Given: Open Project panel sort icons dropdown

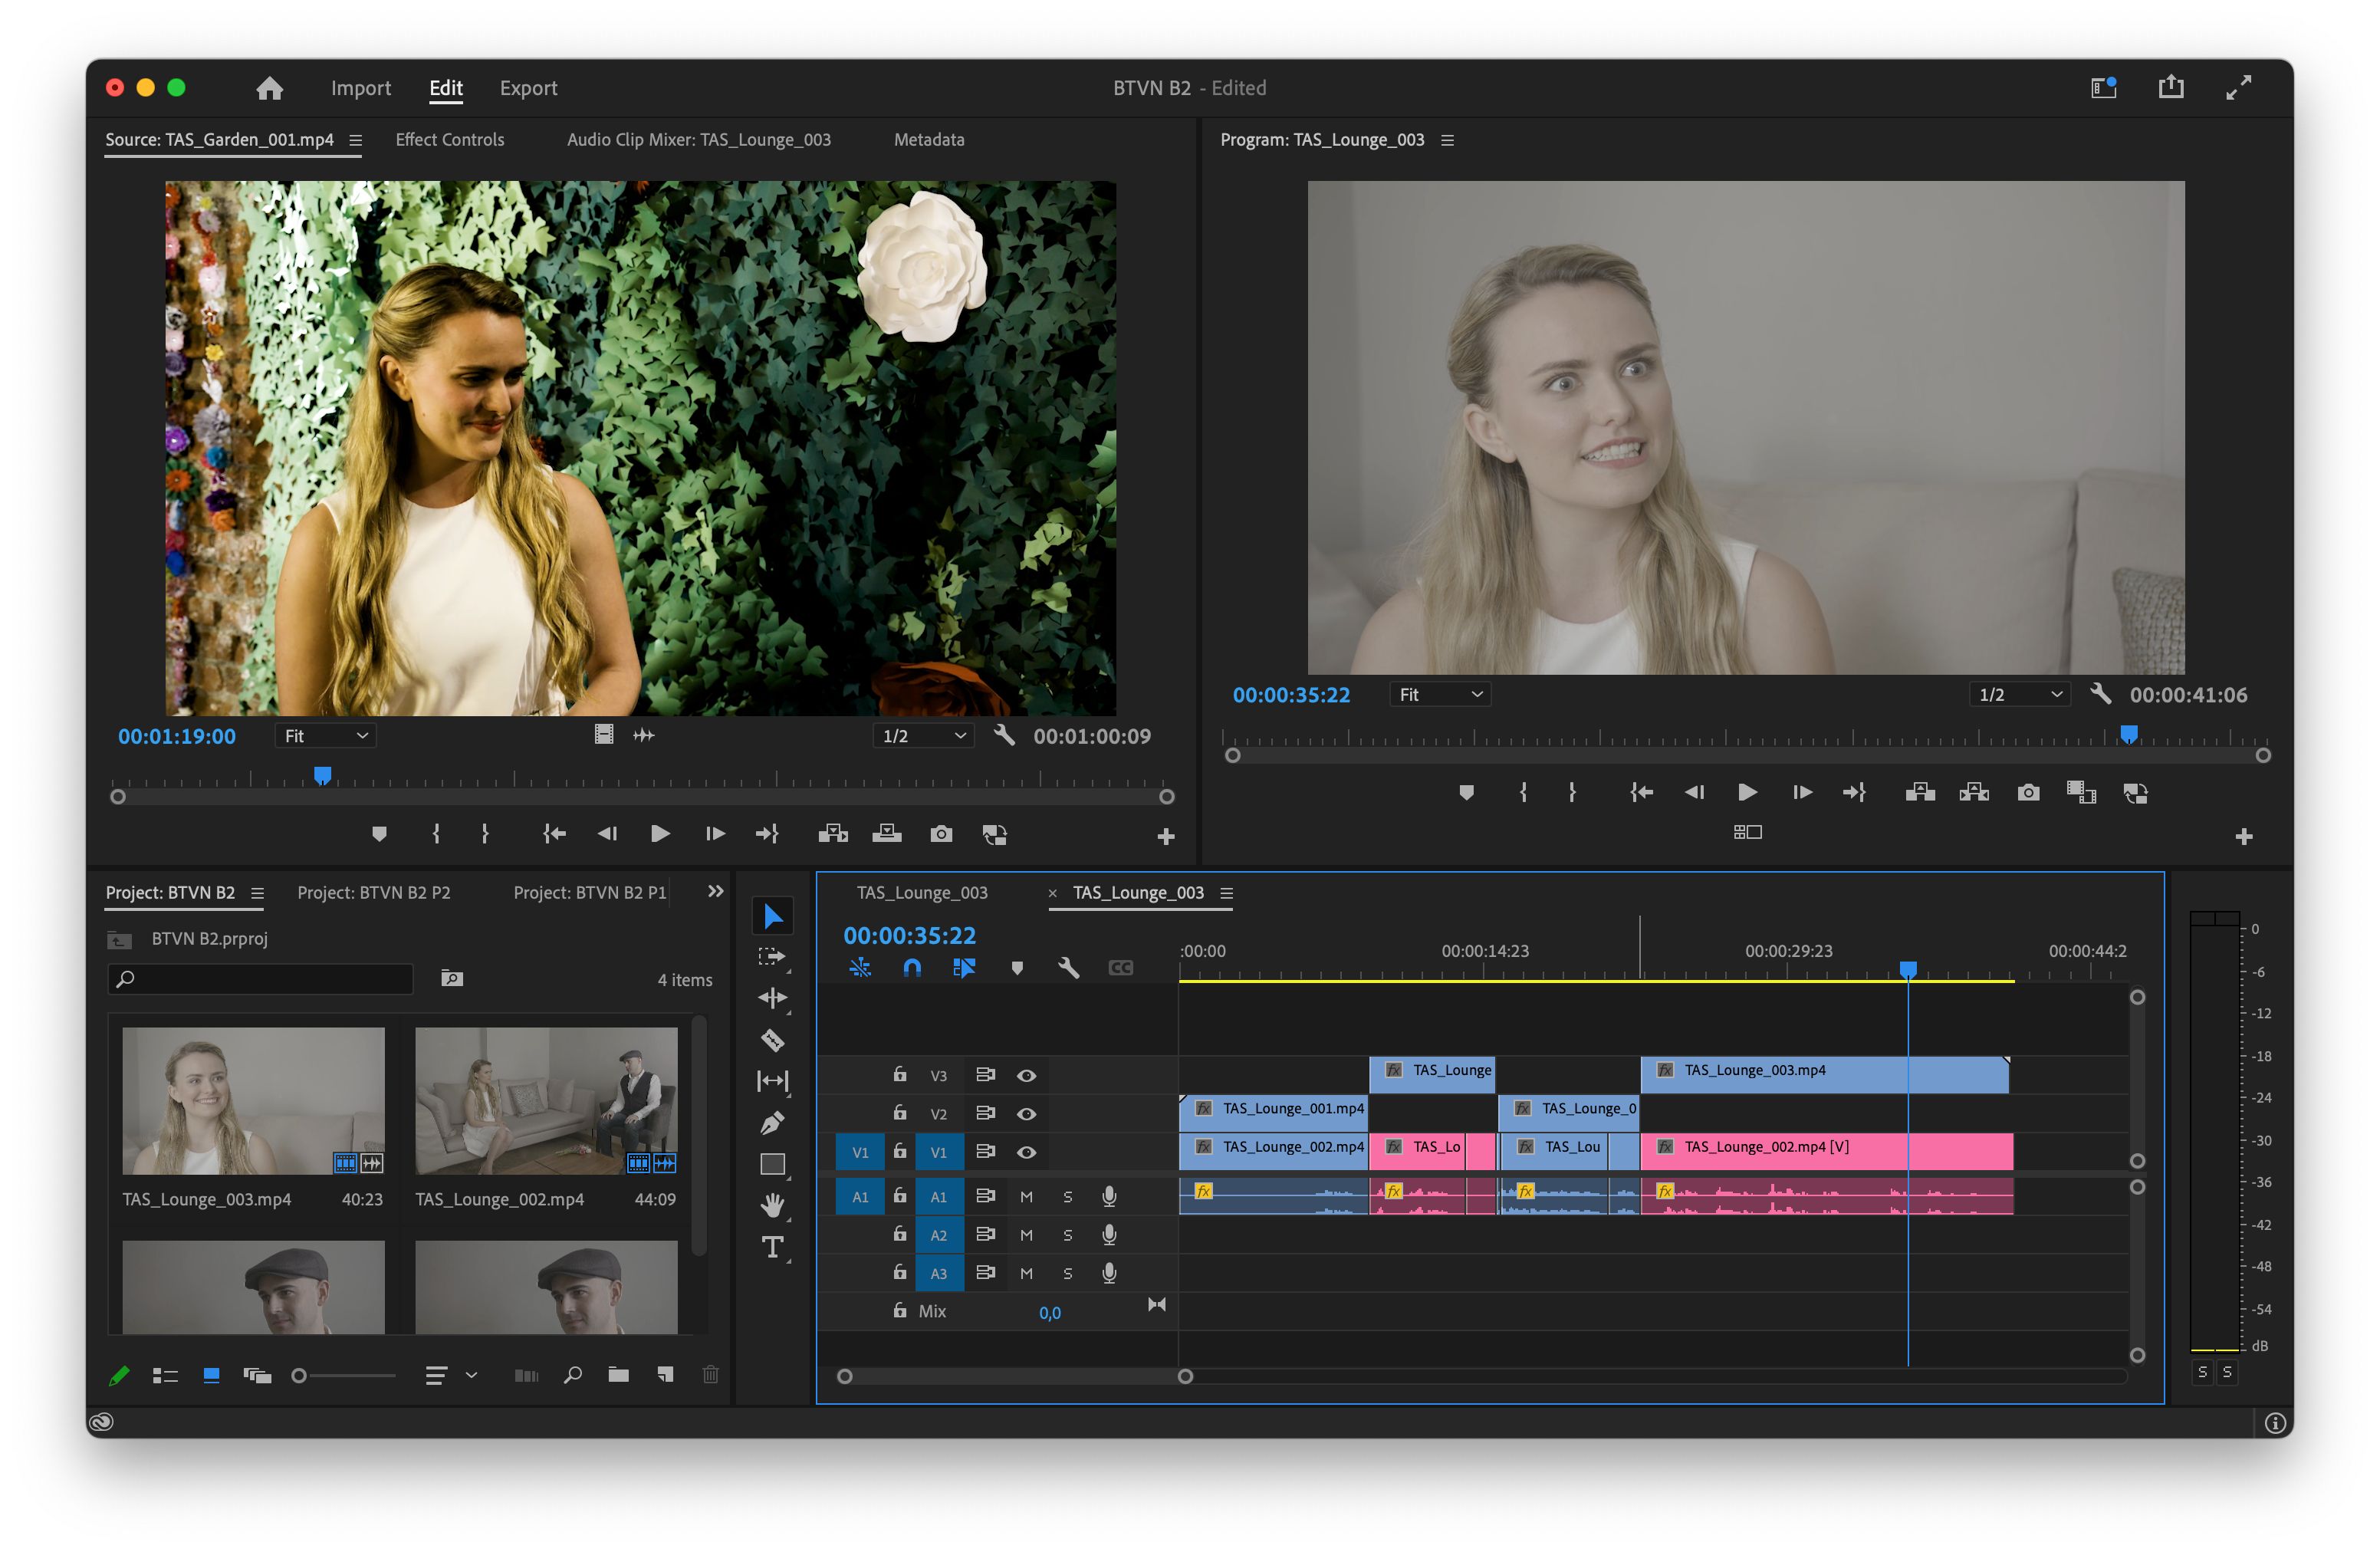Looking at the screenshot, I should click(452, 1376).
